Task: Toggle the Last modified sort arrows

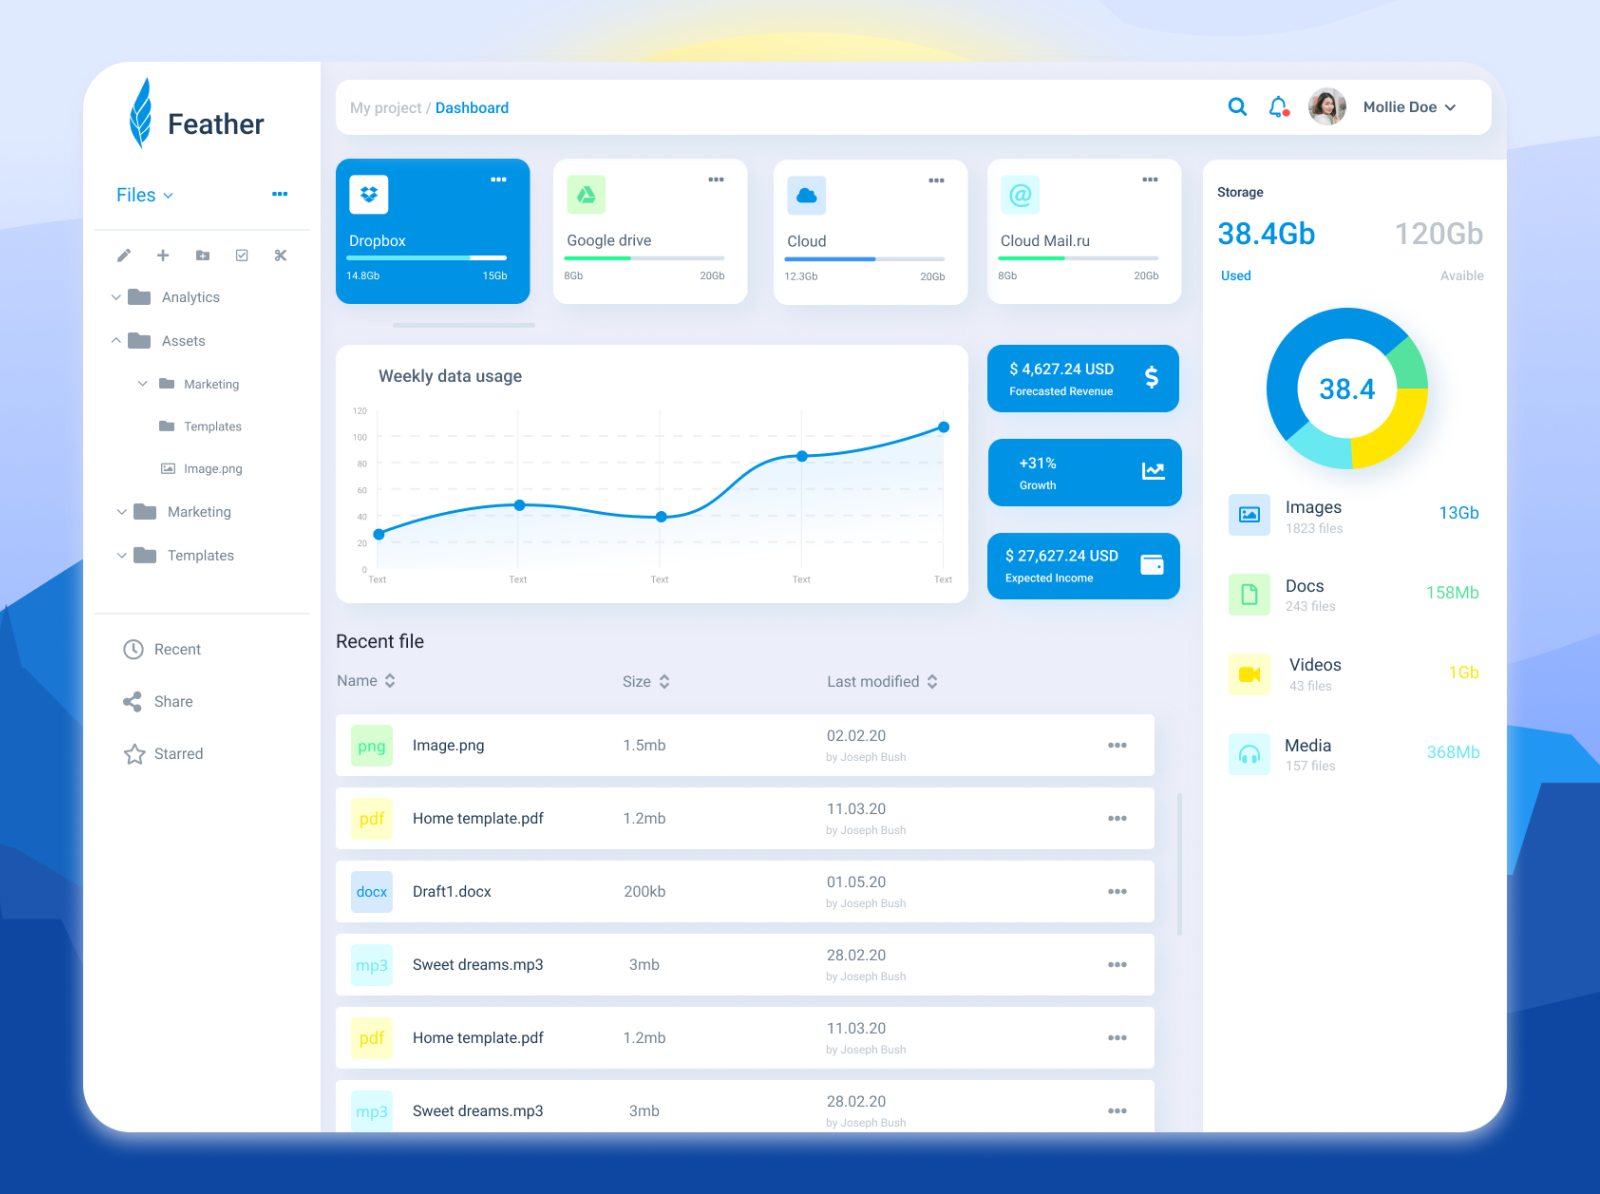Action: click(931, 681)
